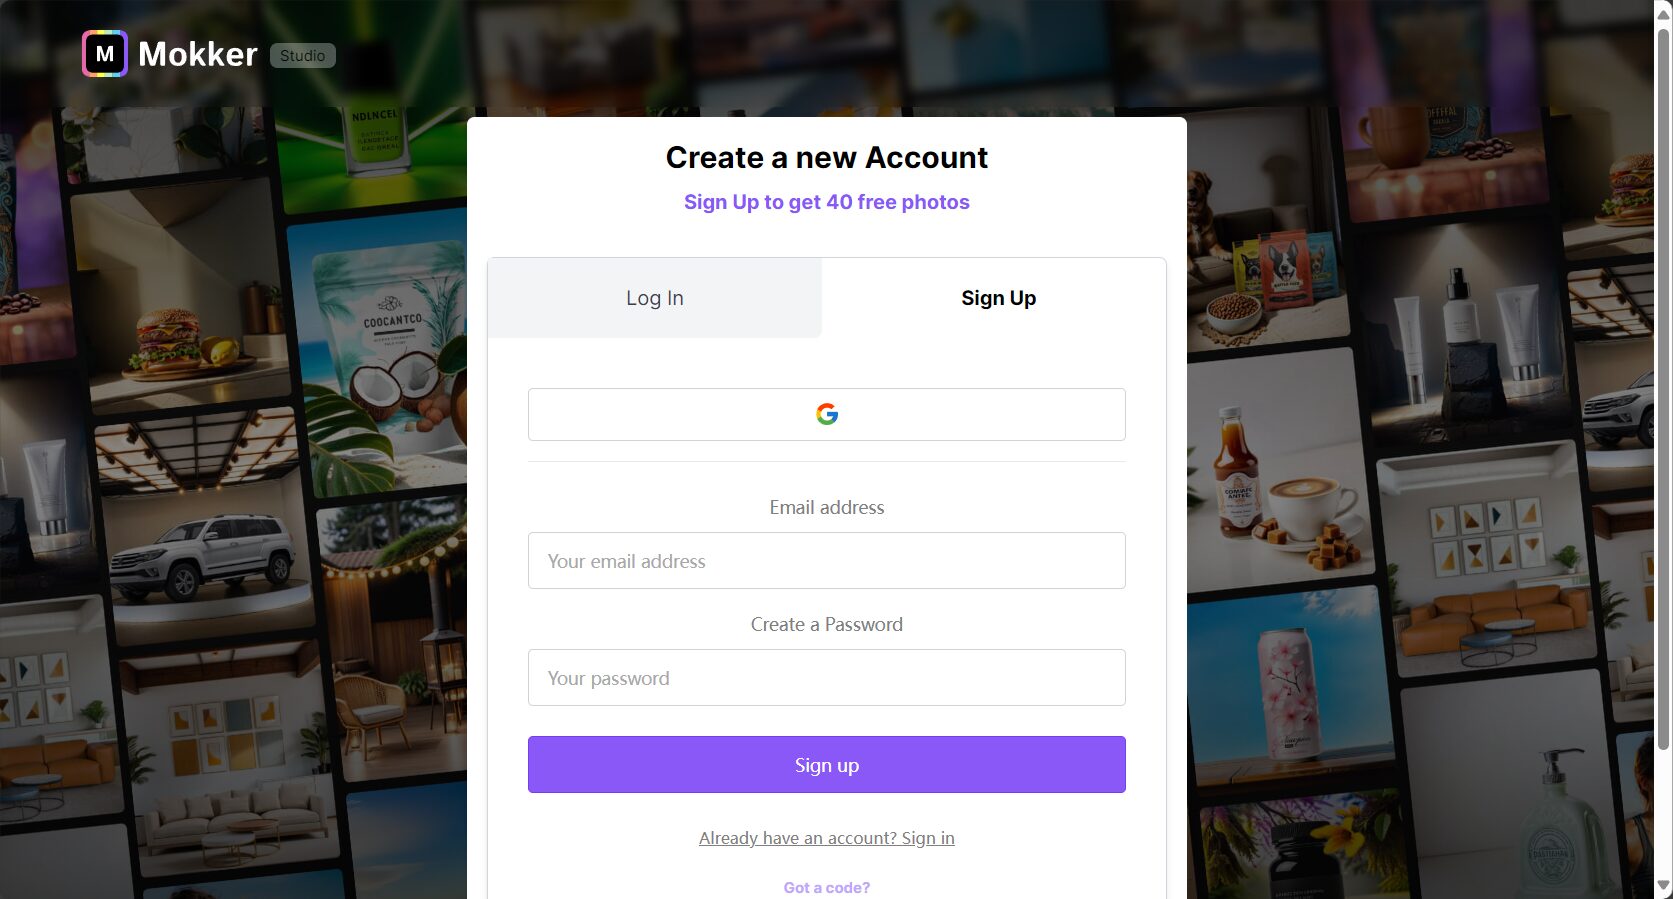Image resolution: width=1673 pixels, height=899 pixels.
Task: Select the Sign Up tab
Action: (998, 298)
